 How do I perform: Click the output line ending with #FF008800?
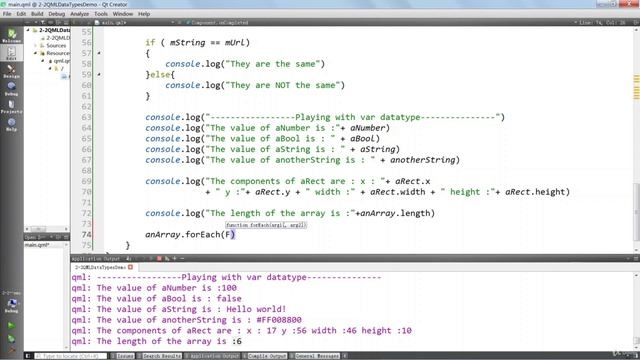click(187, 320)
